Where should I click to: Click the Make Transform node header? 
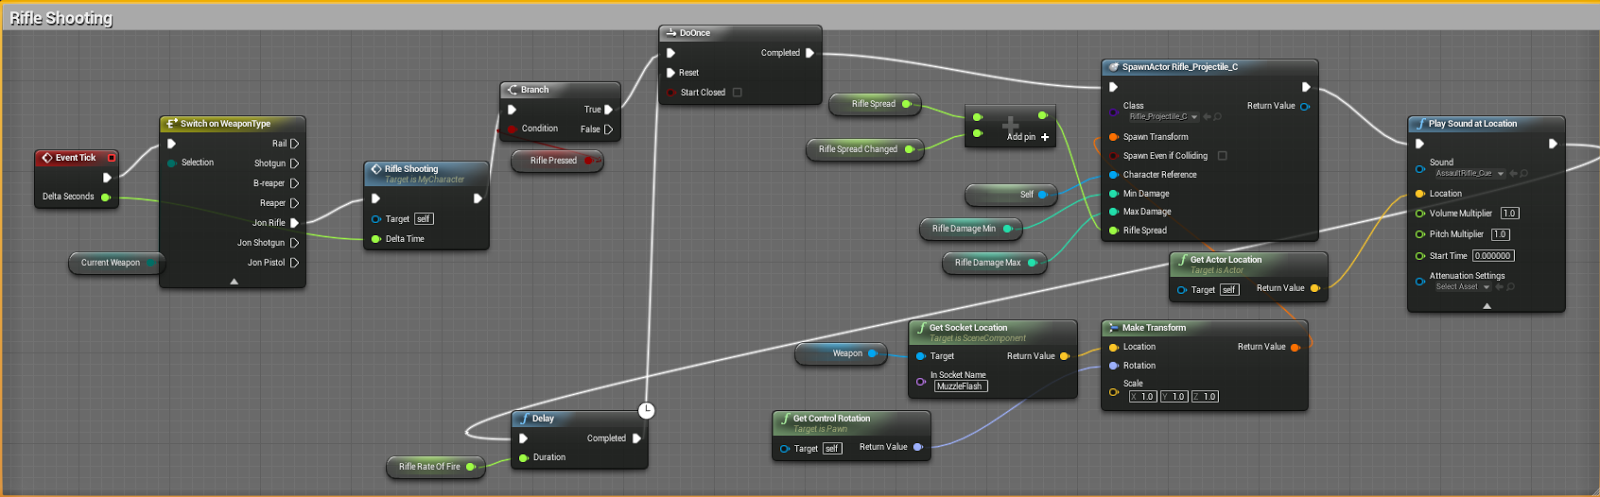coord(1204,328)
